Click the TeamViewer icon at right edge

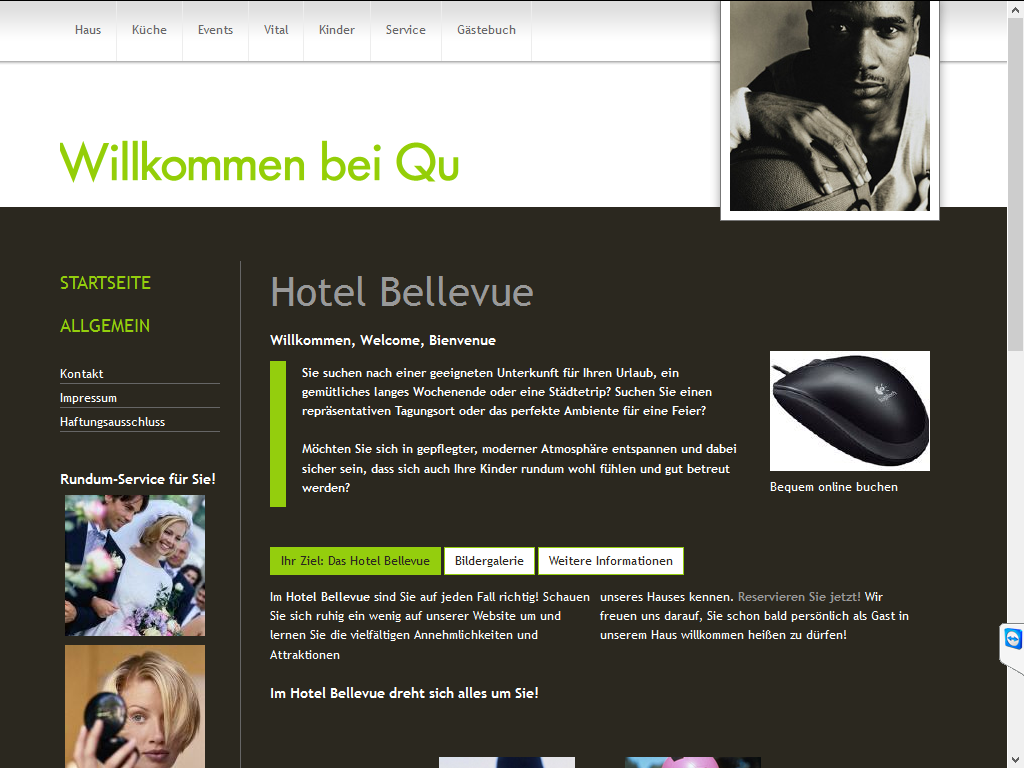tap(1013, 639)
